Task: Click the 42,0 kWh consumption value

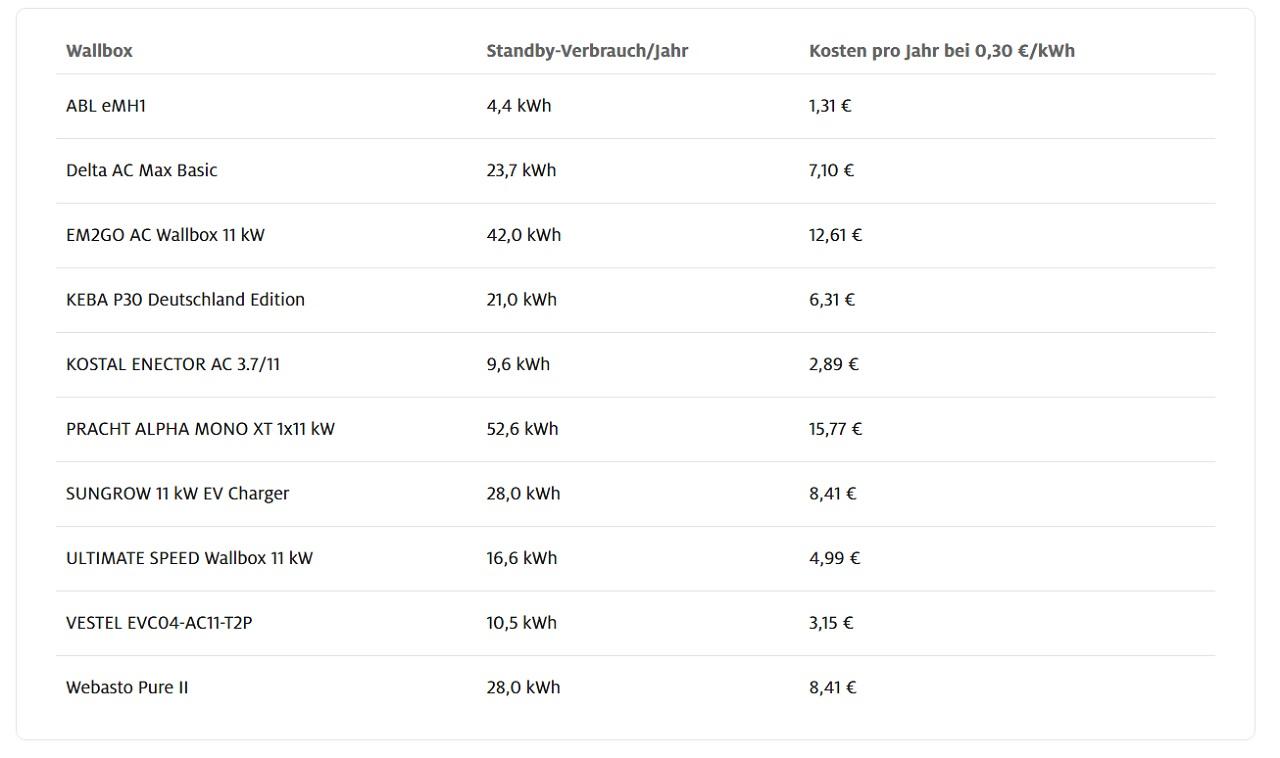Action: (523, 235)
